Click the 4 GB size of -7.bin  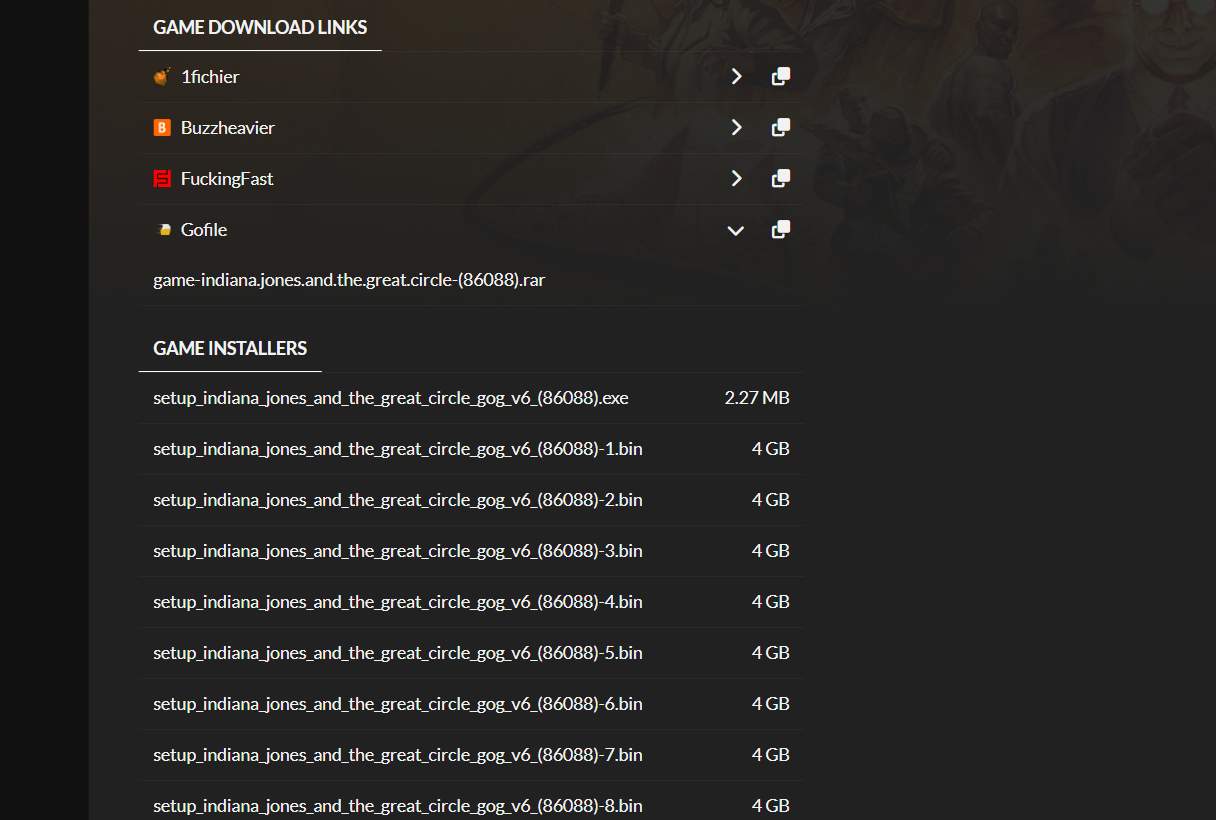(x=771, y=755)
